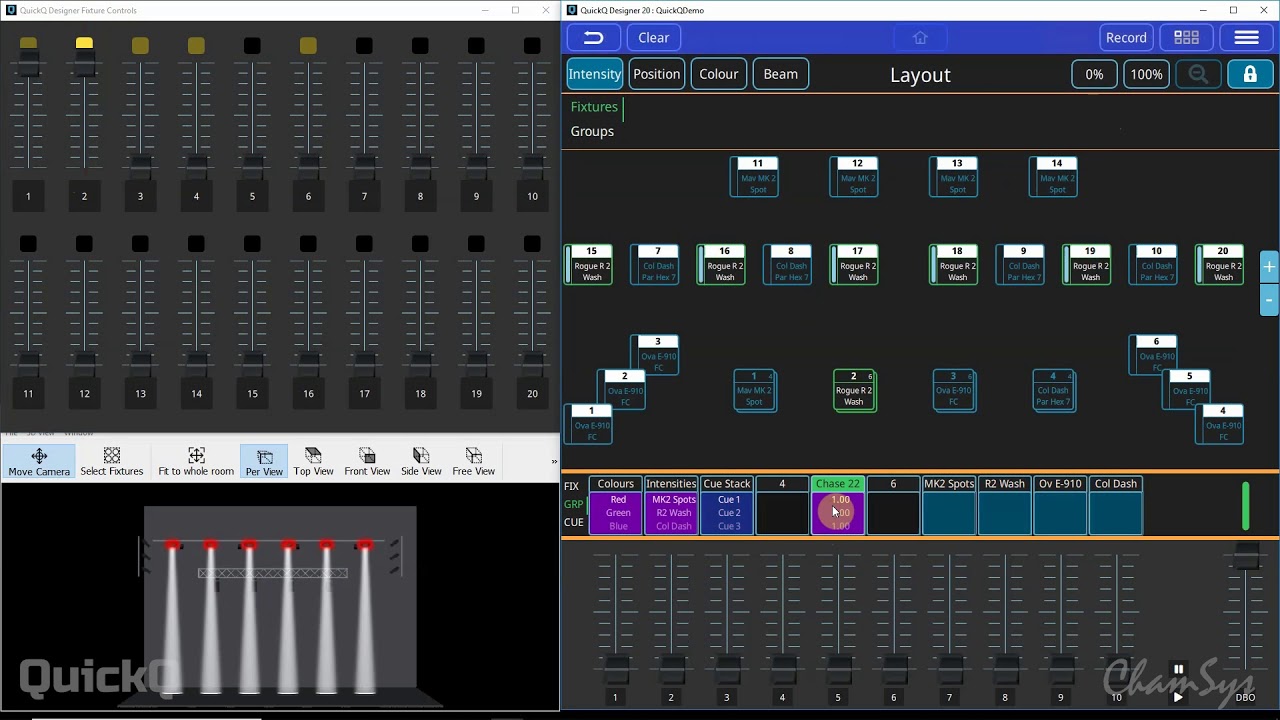The width and height of the screenshot is (1280, 720).
Task: Select fixture 20 Rogue R2 Wash tile
Action: (x=1220, y=265)
